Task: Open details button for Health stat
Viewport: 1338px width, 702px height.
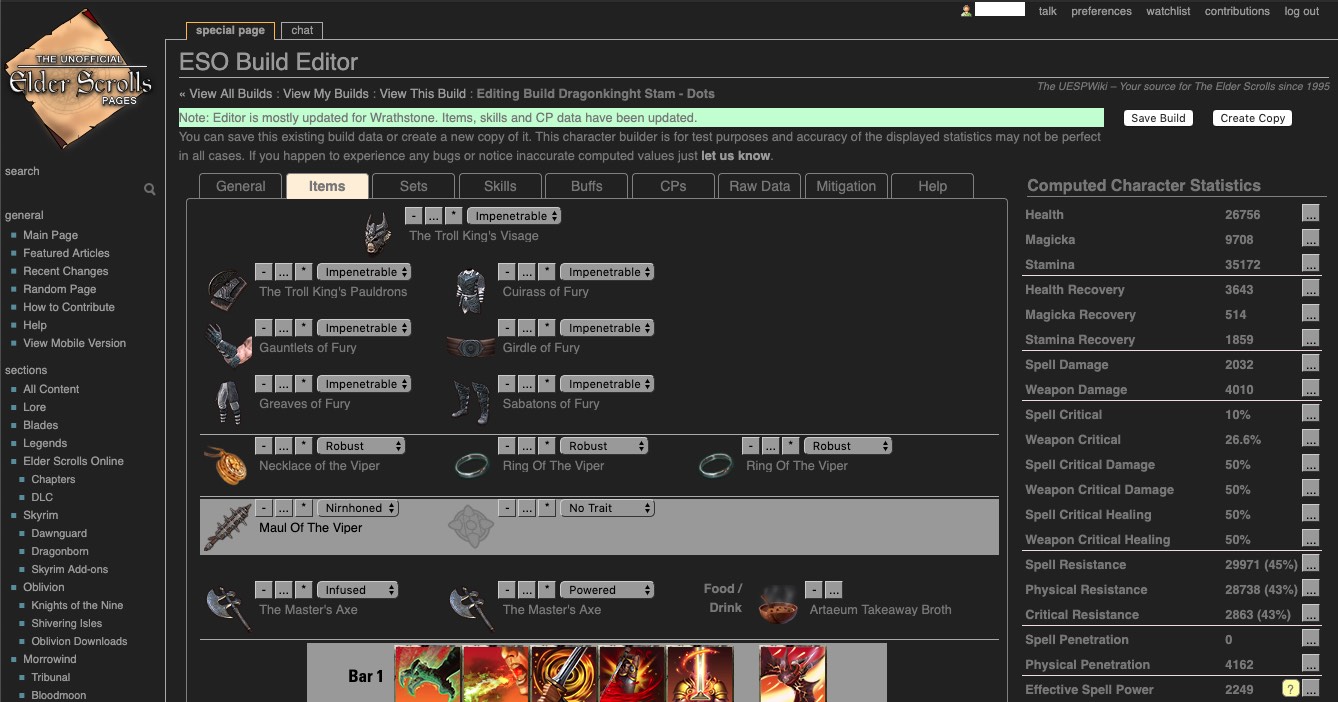Action: point(1310,214)
